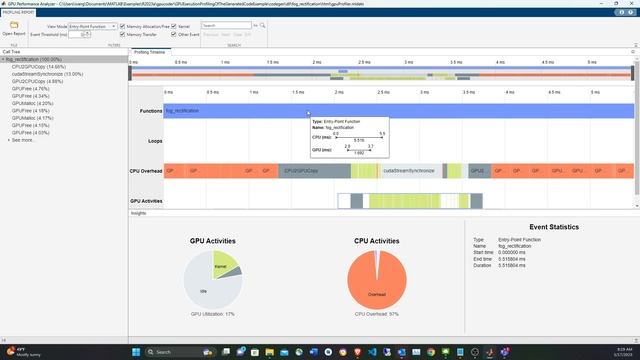Select the Profiling Timeline tab

(150, 52)
